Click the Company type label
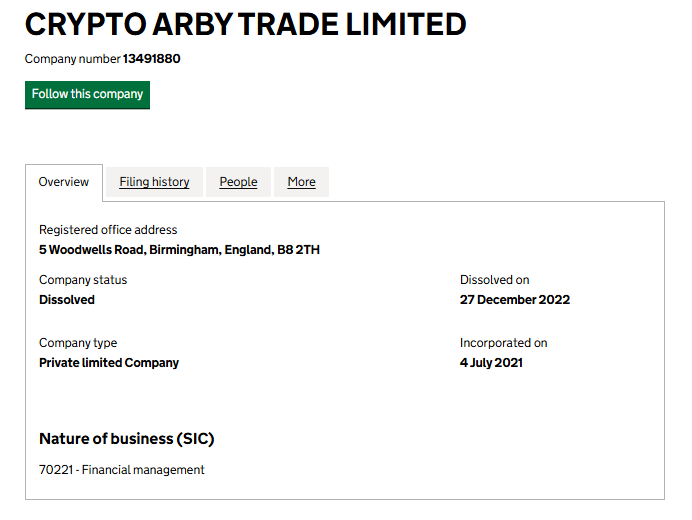692x520 pixels. [78, 343]
